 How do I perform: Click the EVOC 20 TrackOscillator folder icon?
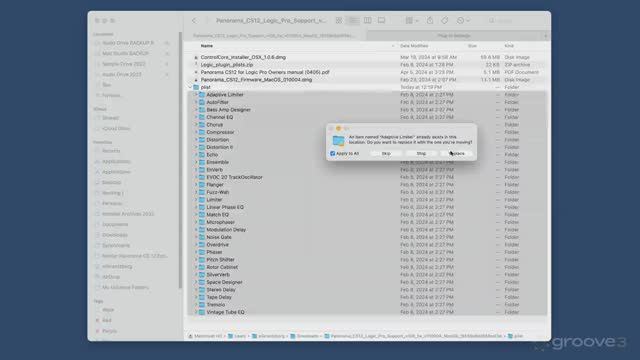(202, 177)
